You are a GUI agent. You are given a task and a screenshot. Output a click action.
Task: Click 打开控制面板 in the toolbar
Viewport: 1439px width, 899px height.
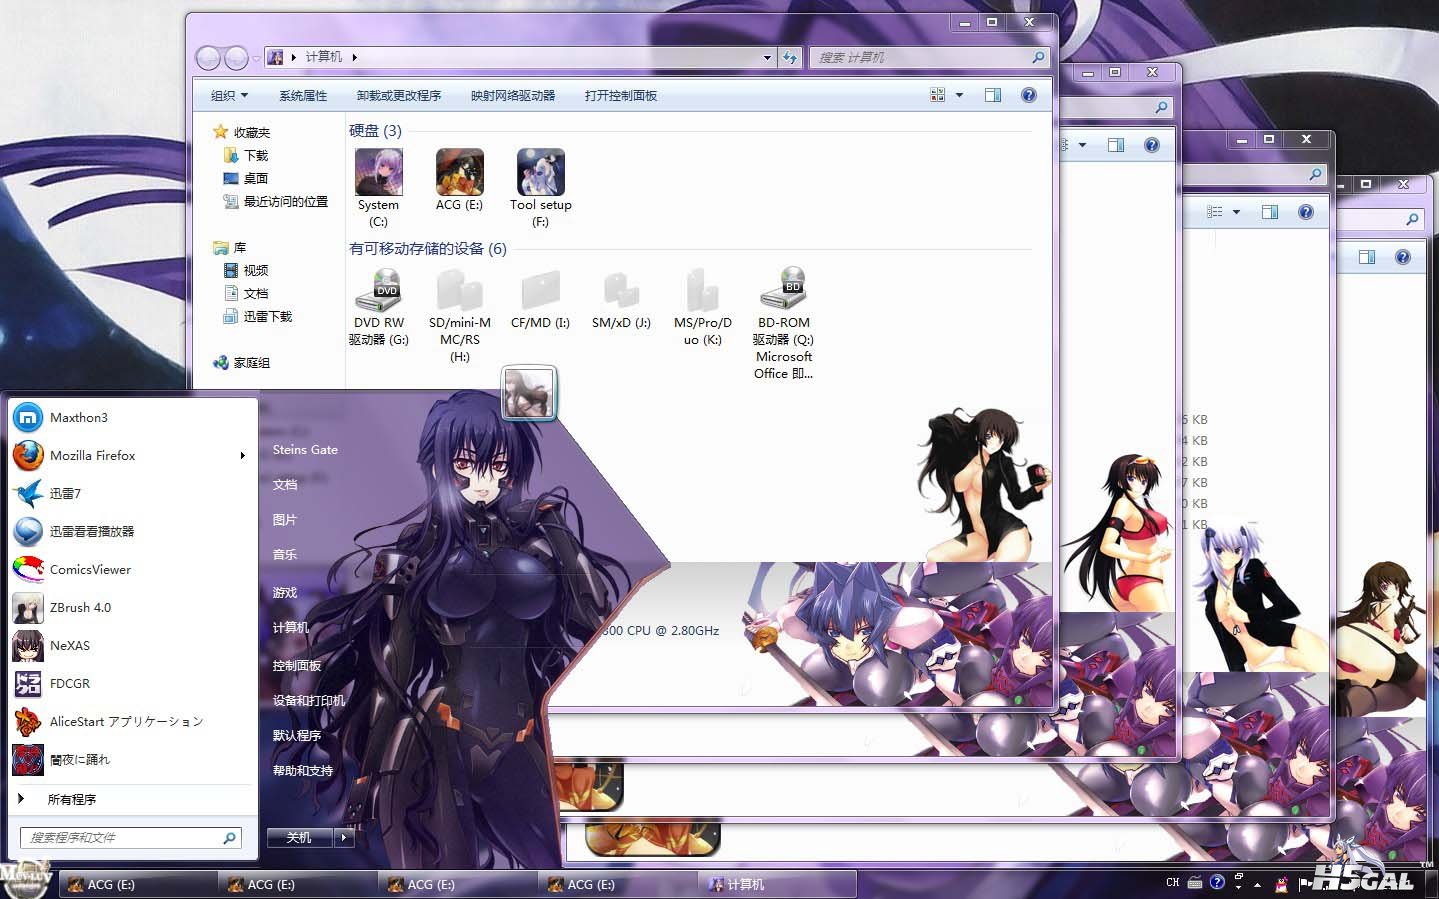tap(621, 96)
